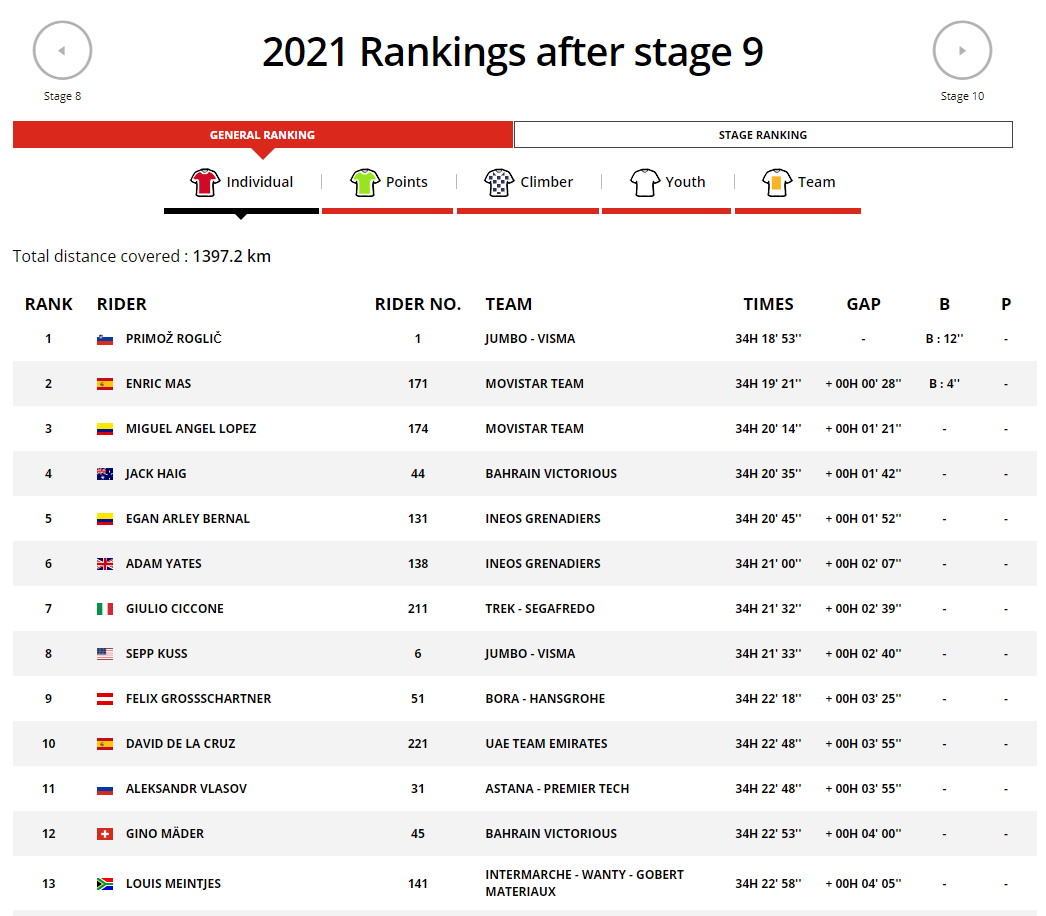Click the white Youth jersey icon
The width and height of the screenshot is (1046, 916).
click(x=644, y=182)
